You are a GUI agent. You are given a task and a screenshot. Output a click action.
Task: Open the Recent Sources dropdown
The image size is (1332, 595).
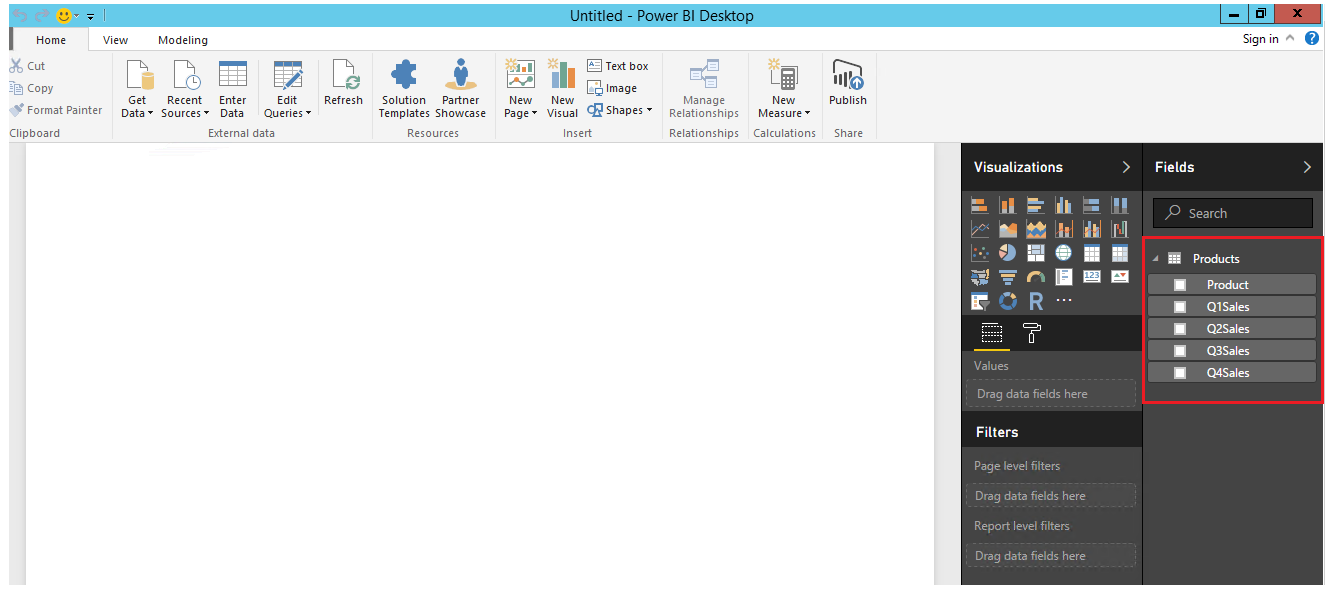click(184, 89)
